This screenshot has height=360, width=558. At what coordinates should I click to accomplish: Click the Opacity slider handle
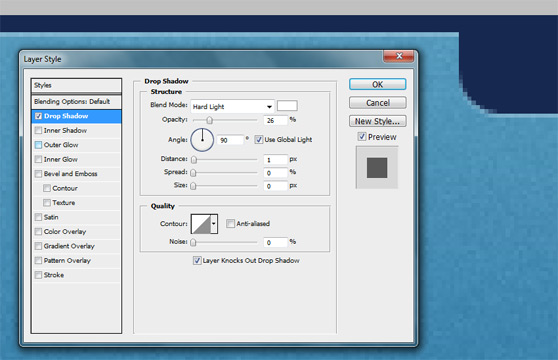210,120
